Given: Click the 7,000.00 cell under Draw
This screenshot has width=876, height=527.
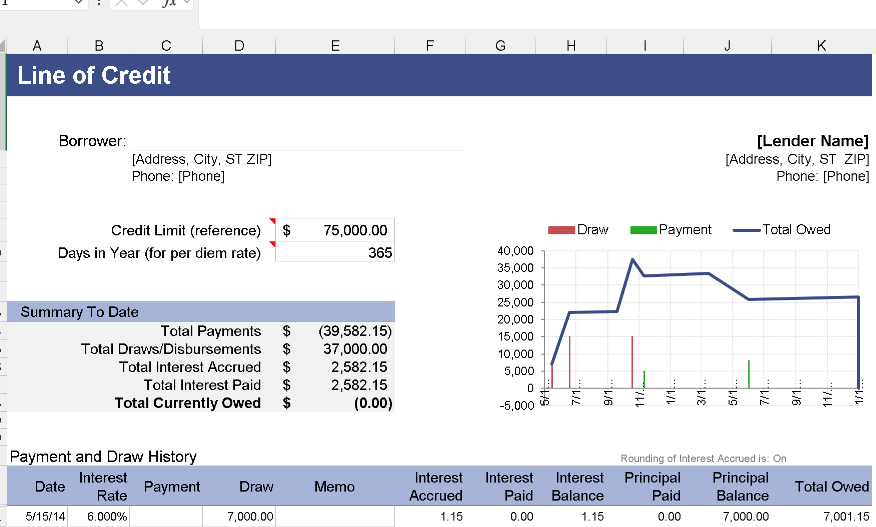Looking at the screenshot, I should (x=239, y=516).
